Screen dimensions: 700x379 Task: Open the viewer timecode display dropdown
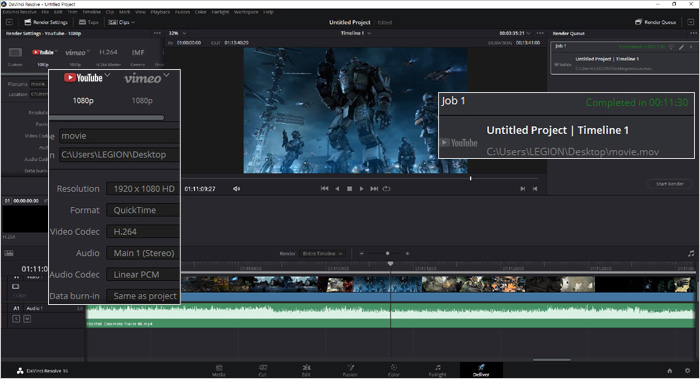click(515, 33)
